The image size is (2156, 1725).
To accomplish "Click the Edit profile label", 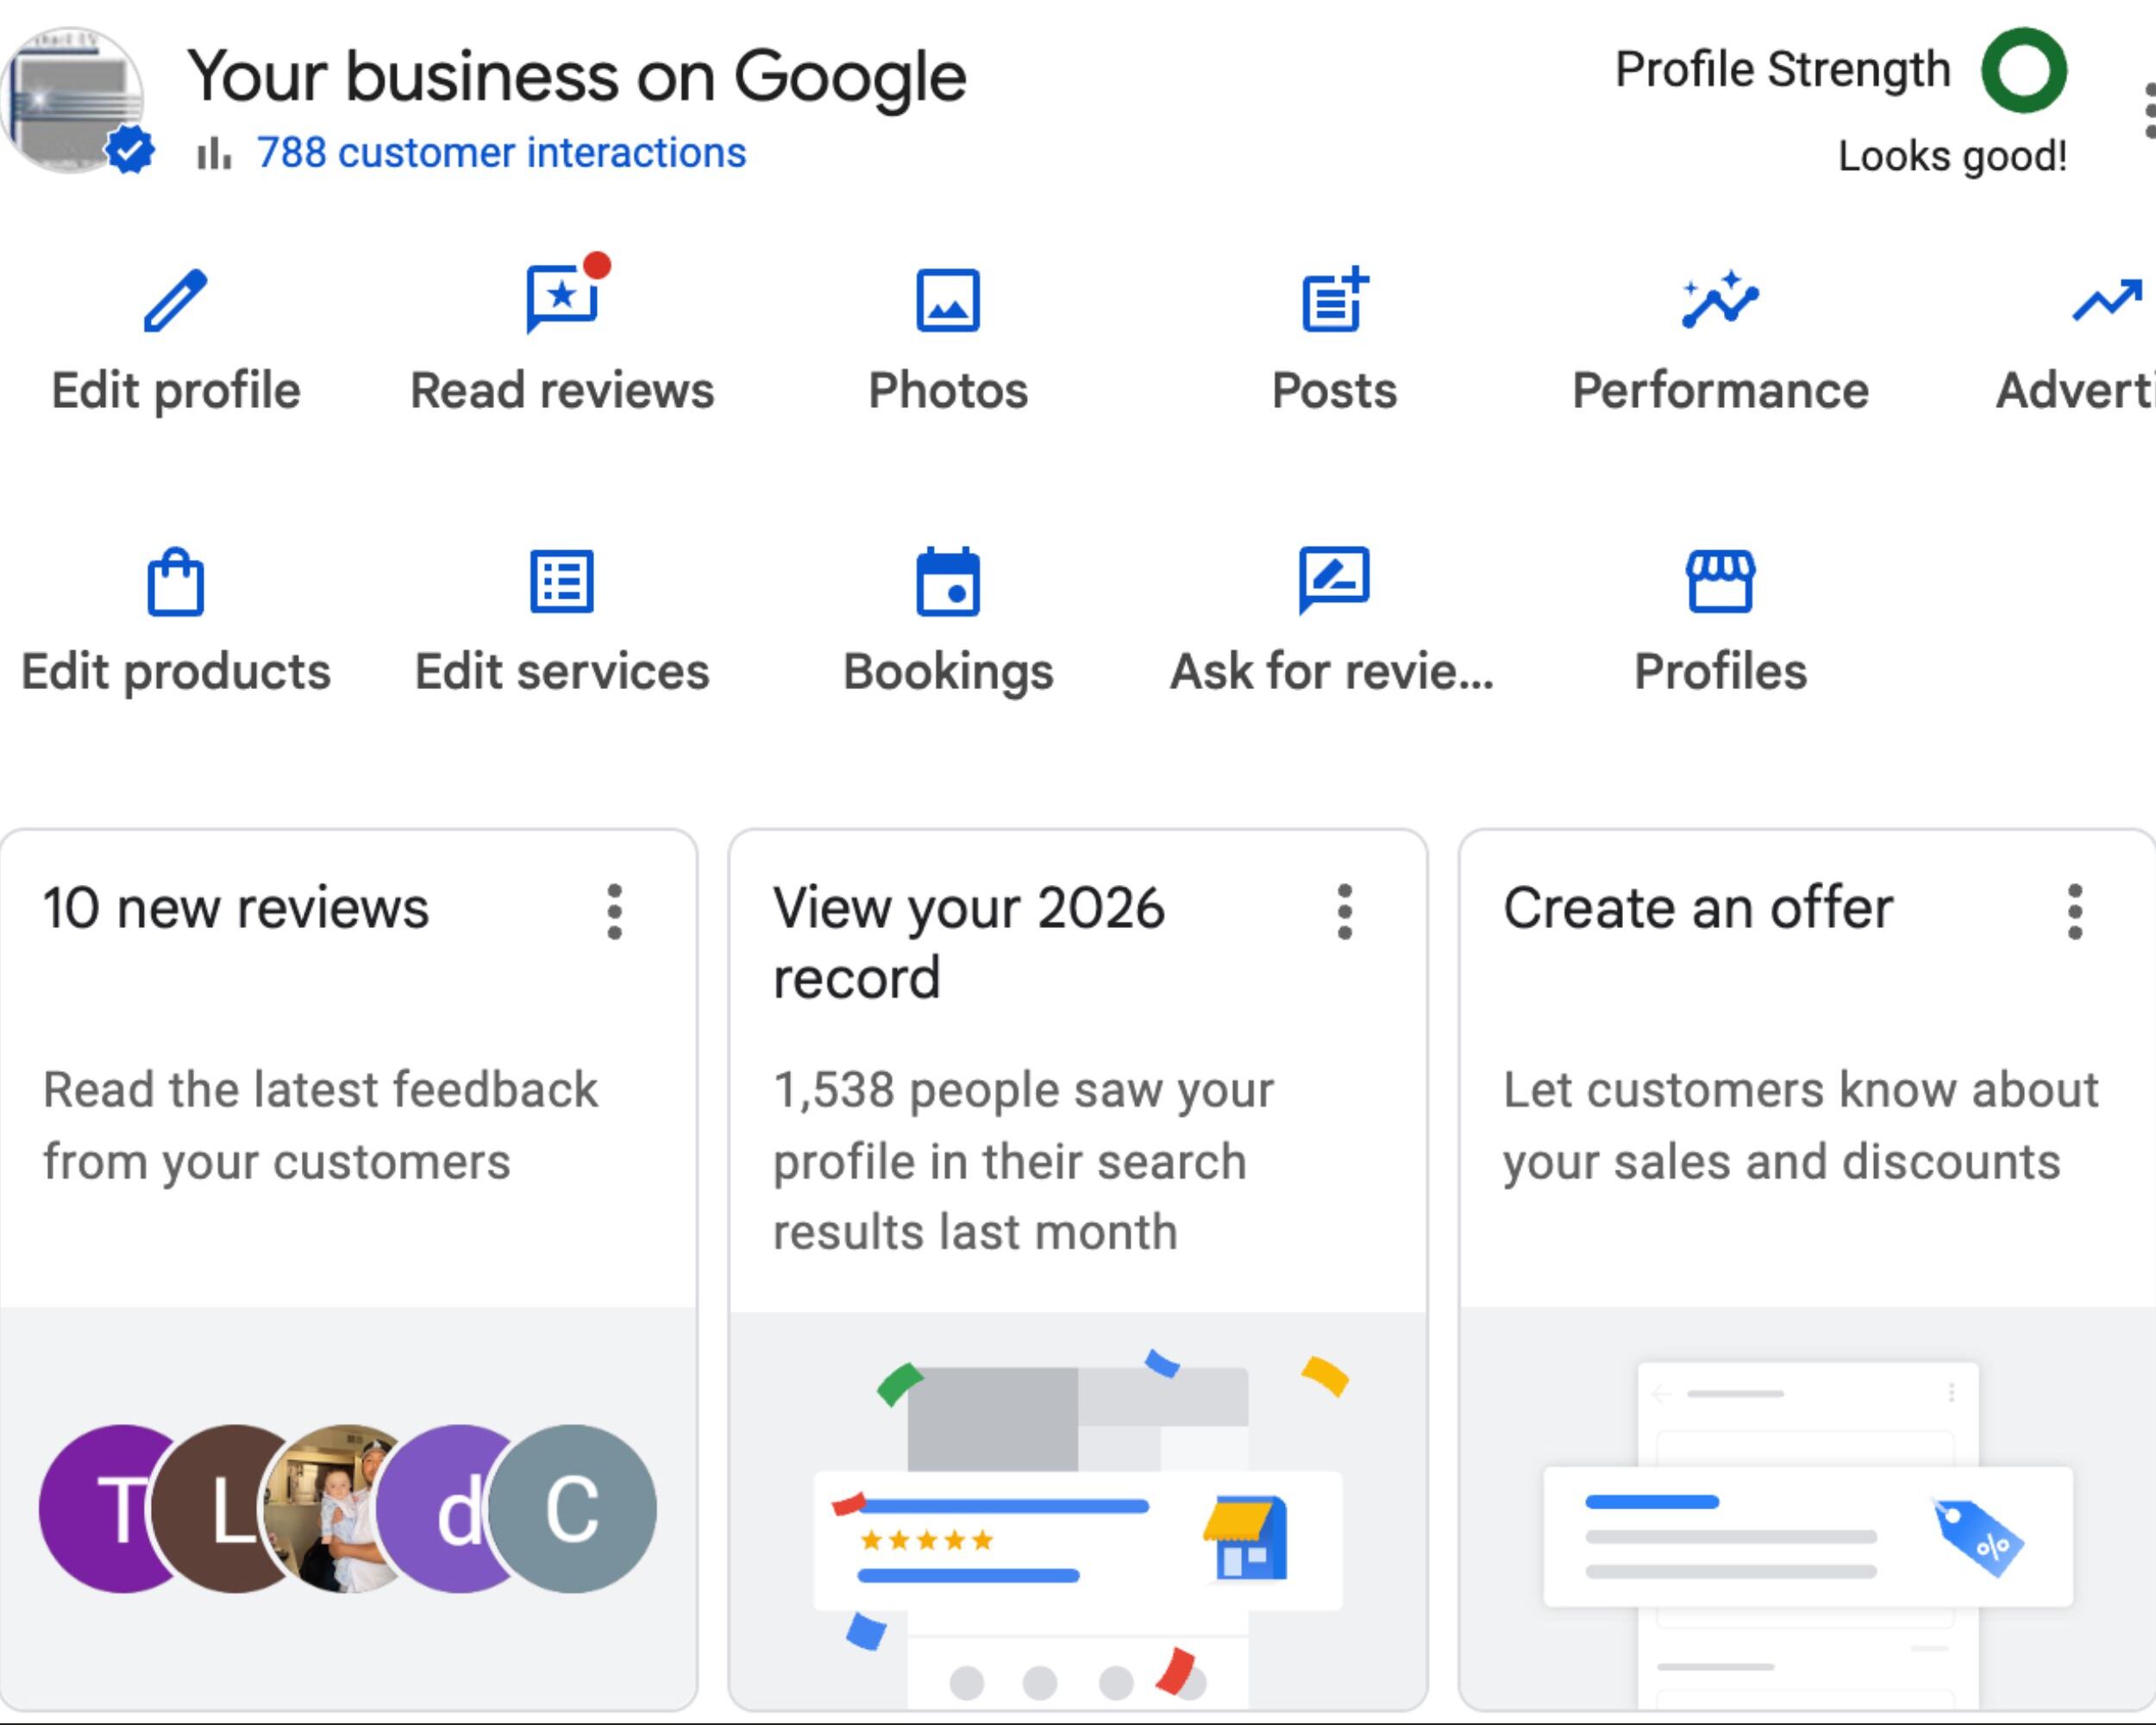I will point(176,390).
